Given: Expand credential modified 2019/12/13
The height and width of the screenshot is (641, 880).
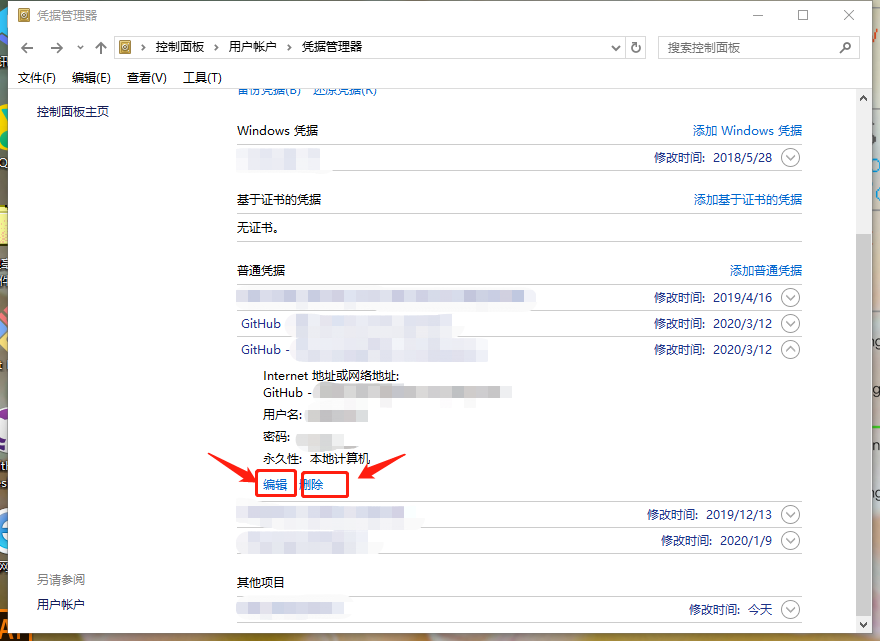Looking at the screenshot, I should point(790,515).
